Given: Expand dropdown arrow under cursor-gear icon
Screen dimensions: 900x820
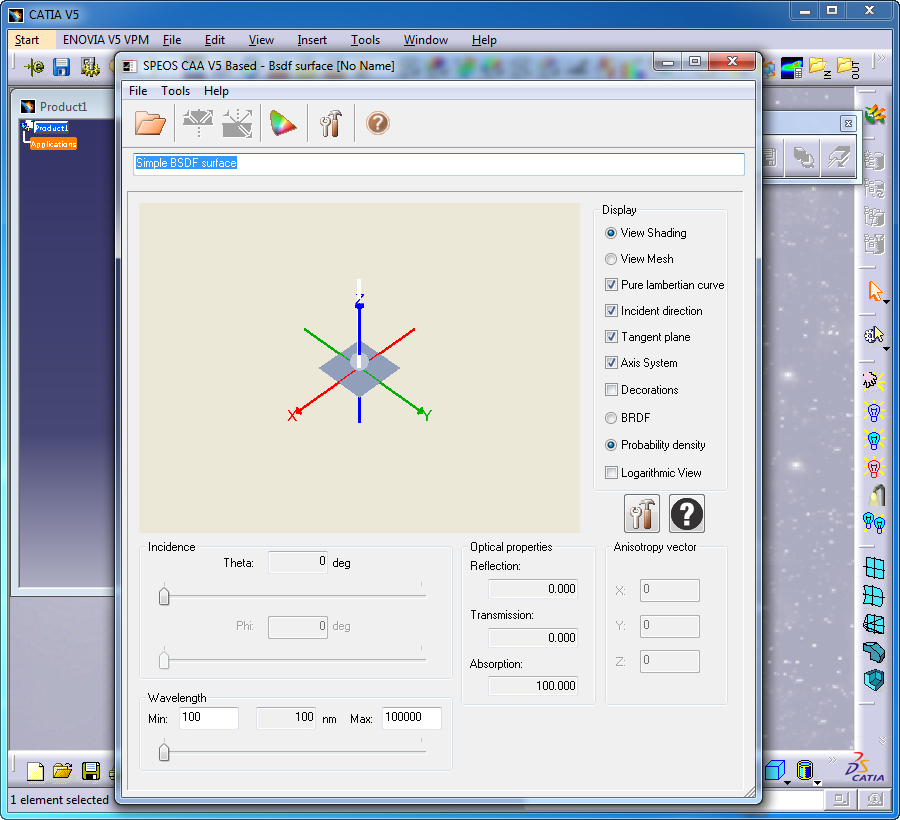Looking at the screenshot, I should [887, 349].
